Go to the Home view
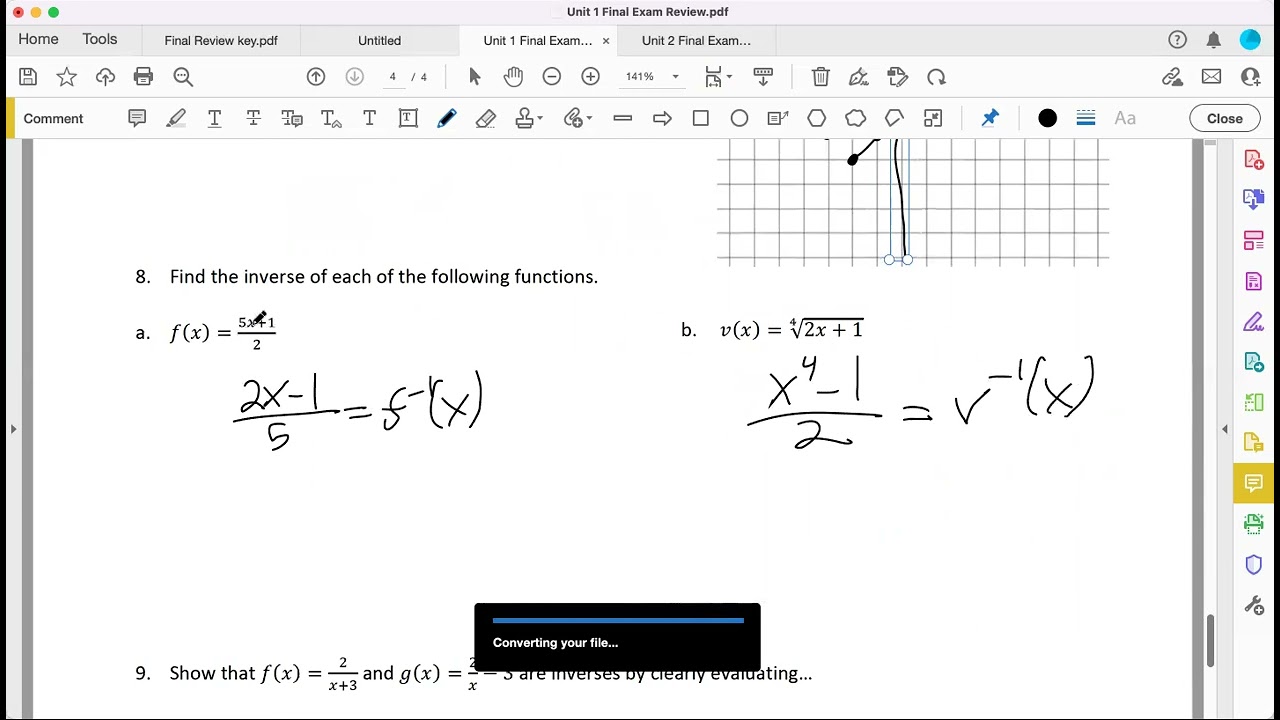The width and height of the screenshot is (1280, 720). coord(38,39)
